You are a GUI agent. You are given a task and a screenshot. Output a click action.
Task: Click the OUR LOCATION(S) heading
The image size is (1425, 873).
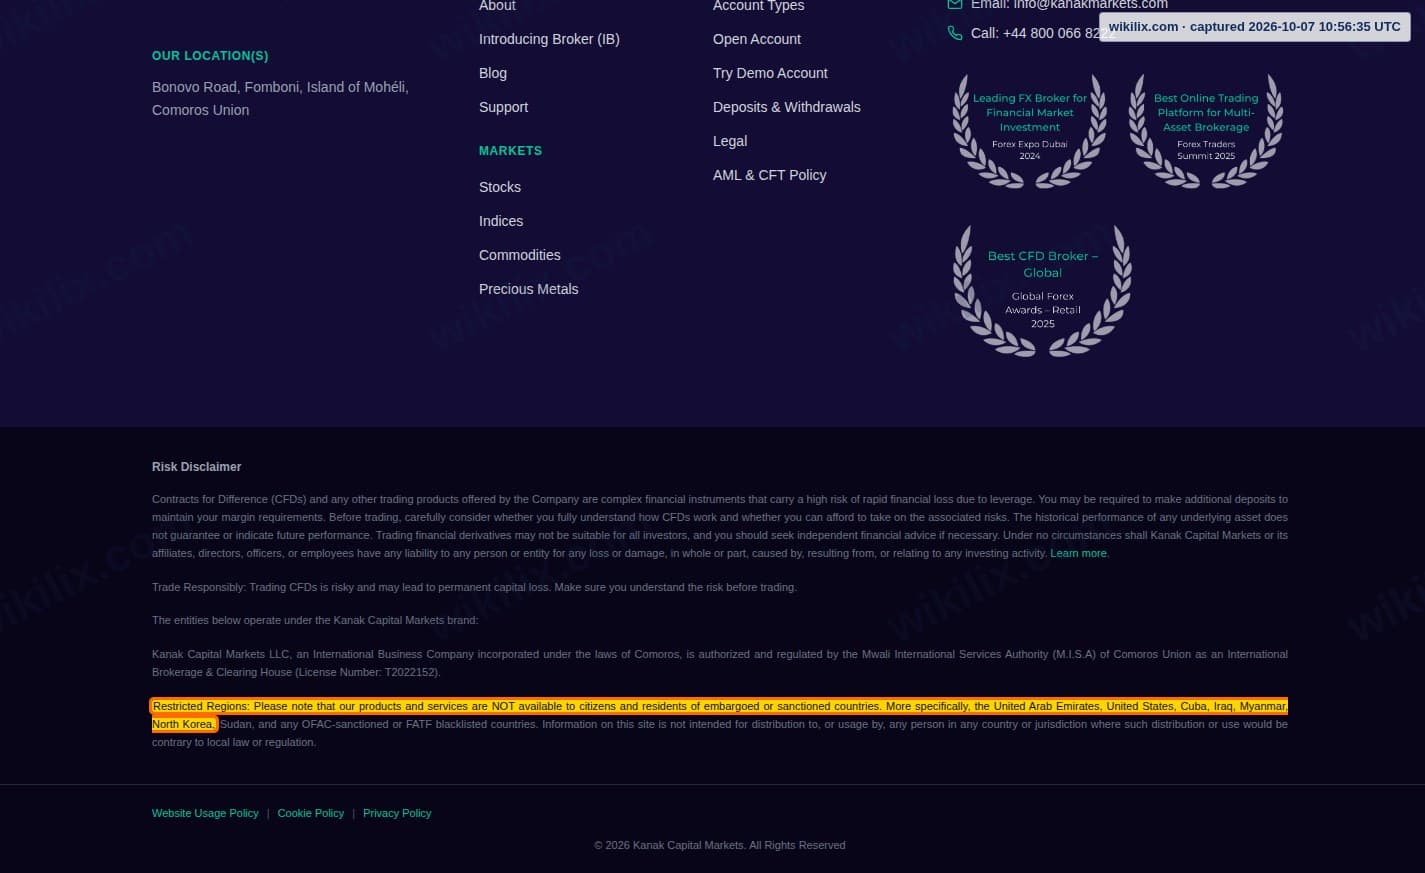pyautogui.click(x=210, y=56)
